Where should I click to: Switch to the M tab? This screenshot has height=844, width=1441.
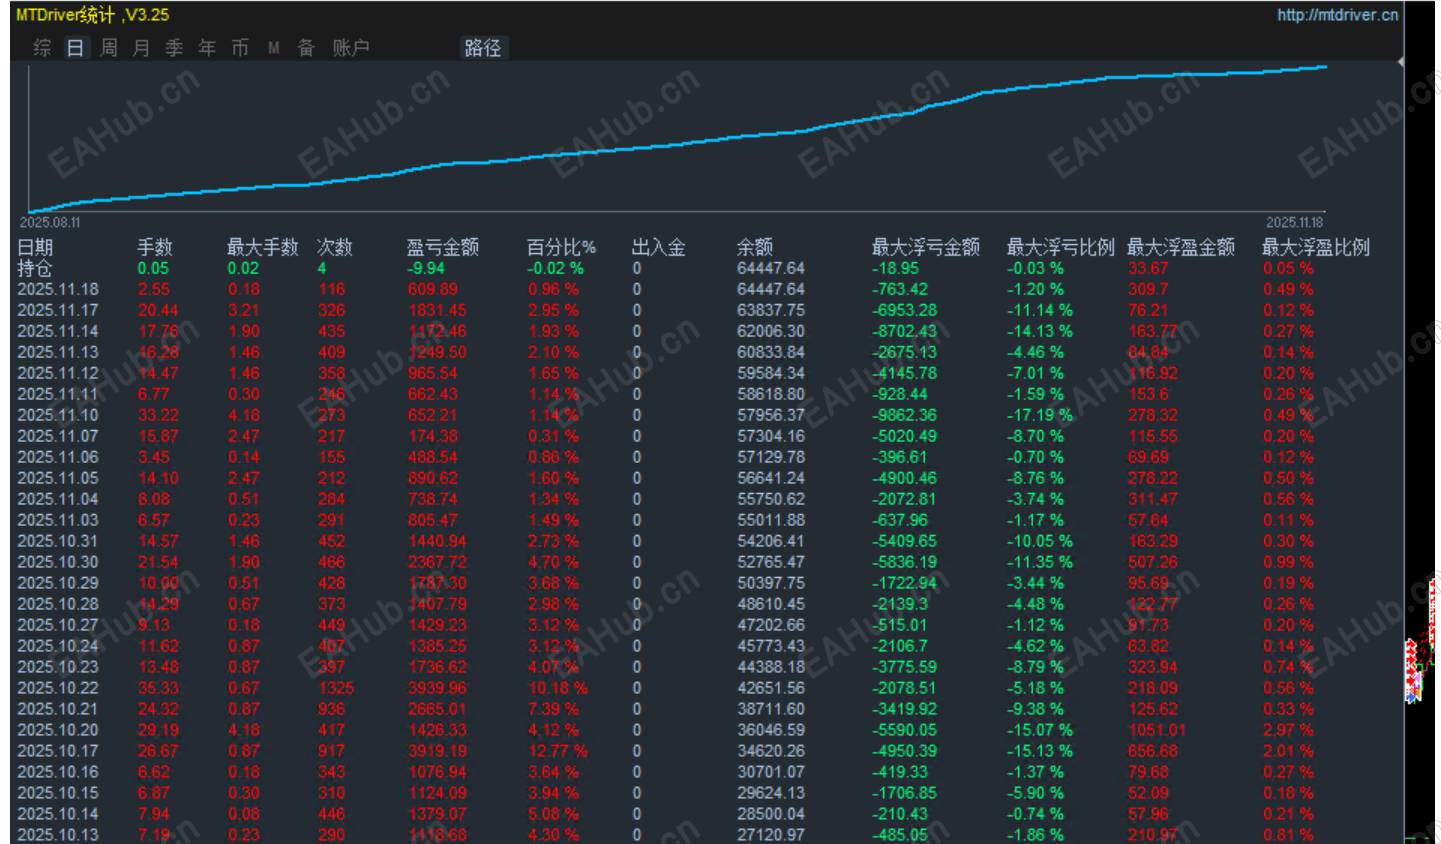pyautogui.click(x=273, y=48)
